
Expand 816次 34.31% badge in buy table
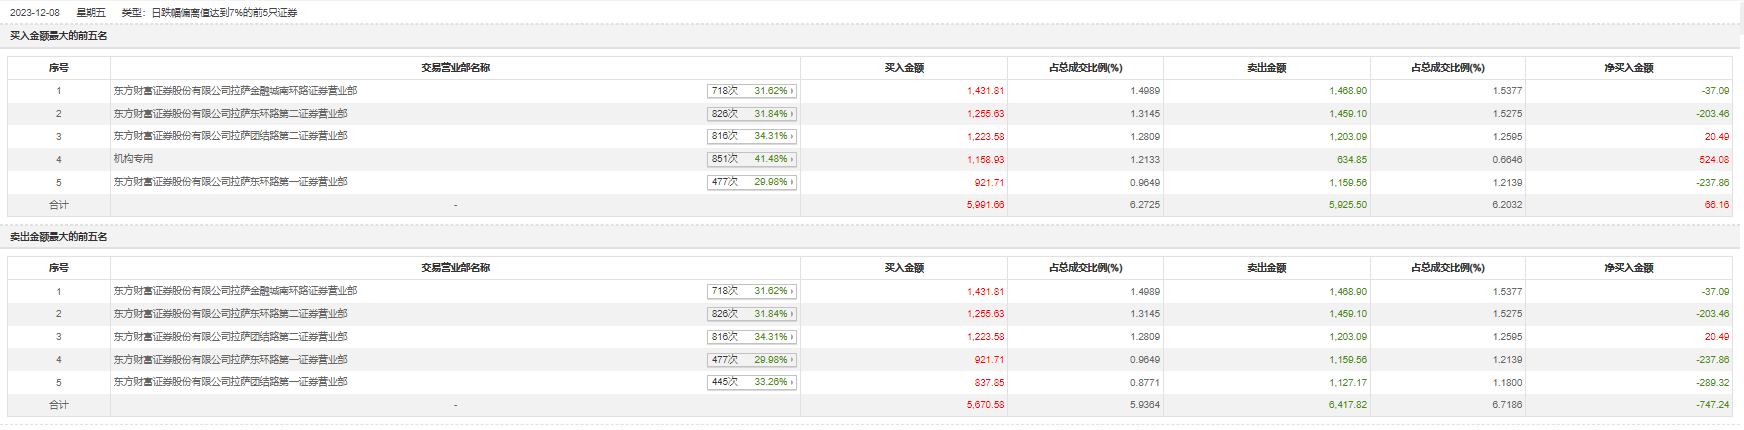[752, 136]
